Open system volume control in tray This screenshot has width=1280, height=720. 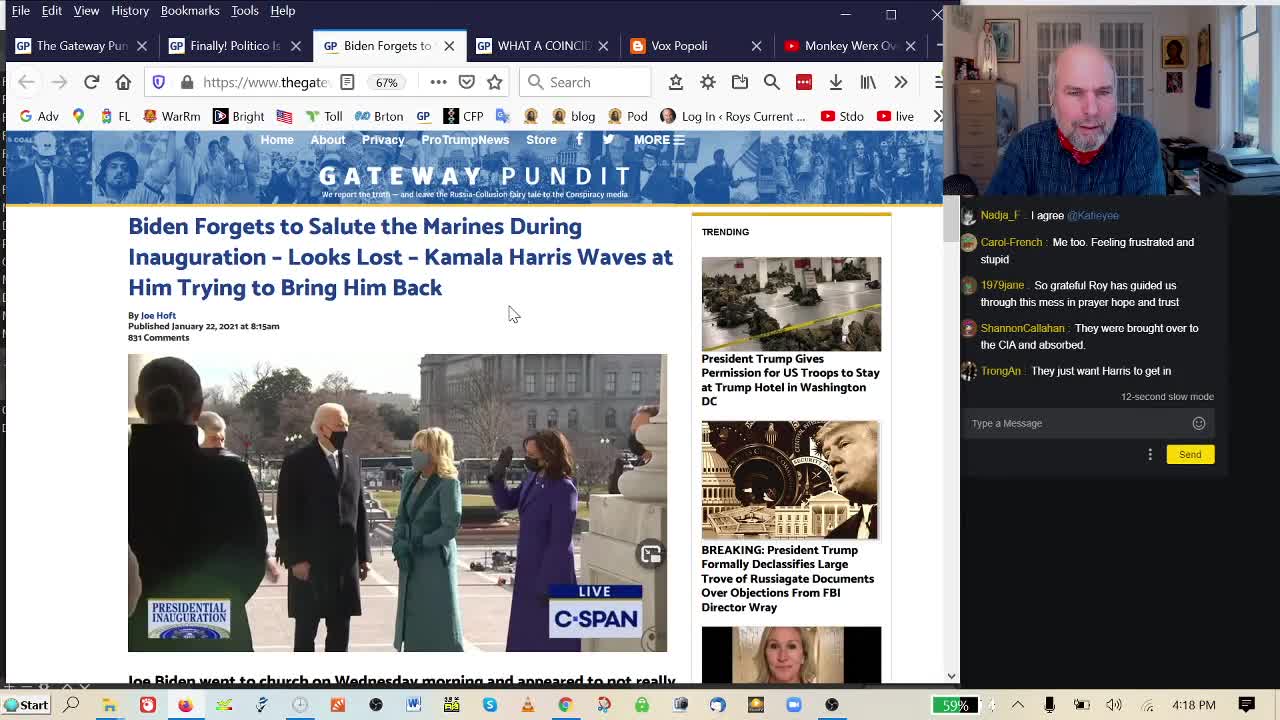pyautogui.click(x=1114, y=705)
